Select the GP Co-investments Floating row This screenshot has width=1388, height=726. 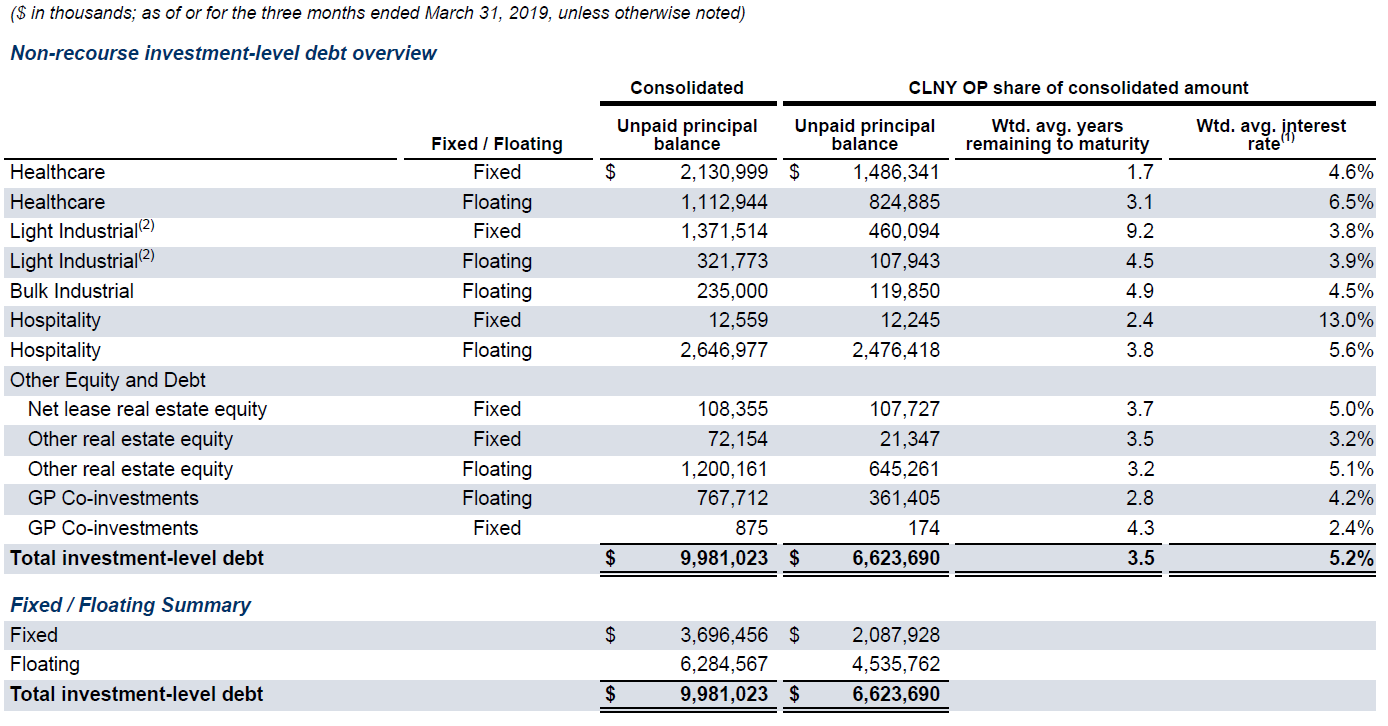point(300,497)
